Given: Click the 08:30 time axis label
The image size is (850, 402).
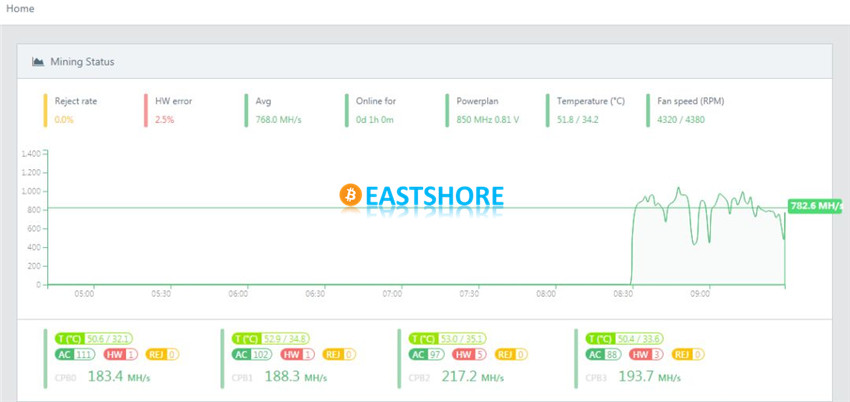Looking at the screenshot, I should click(623, 294).
